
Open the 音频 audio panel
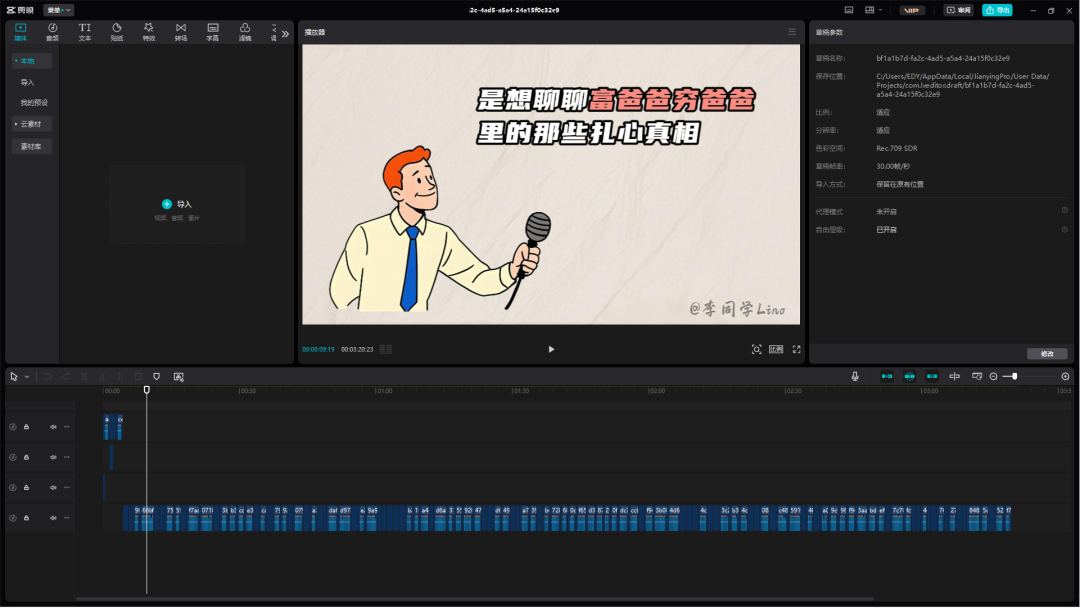(52, 32)
